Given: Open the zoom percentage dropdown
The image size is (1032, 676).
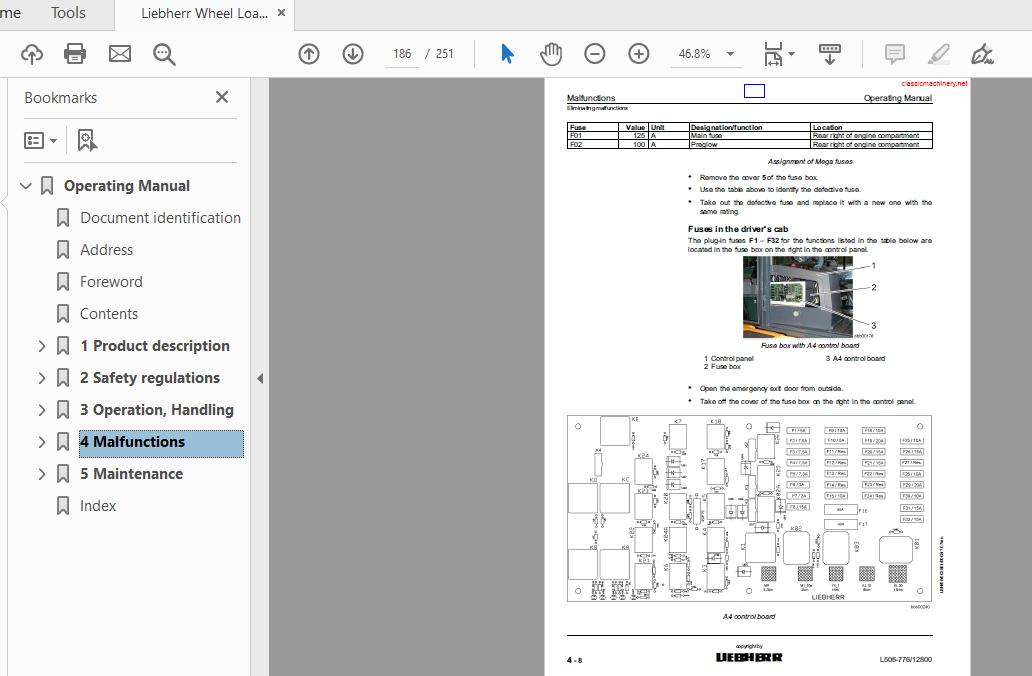Looking at the screenshot, I should point(730,54).
